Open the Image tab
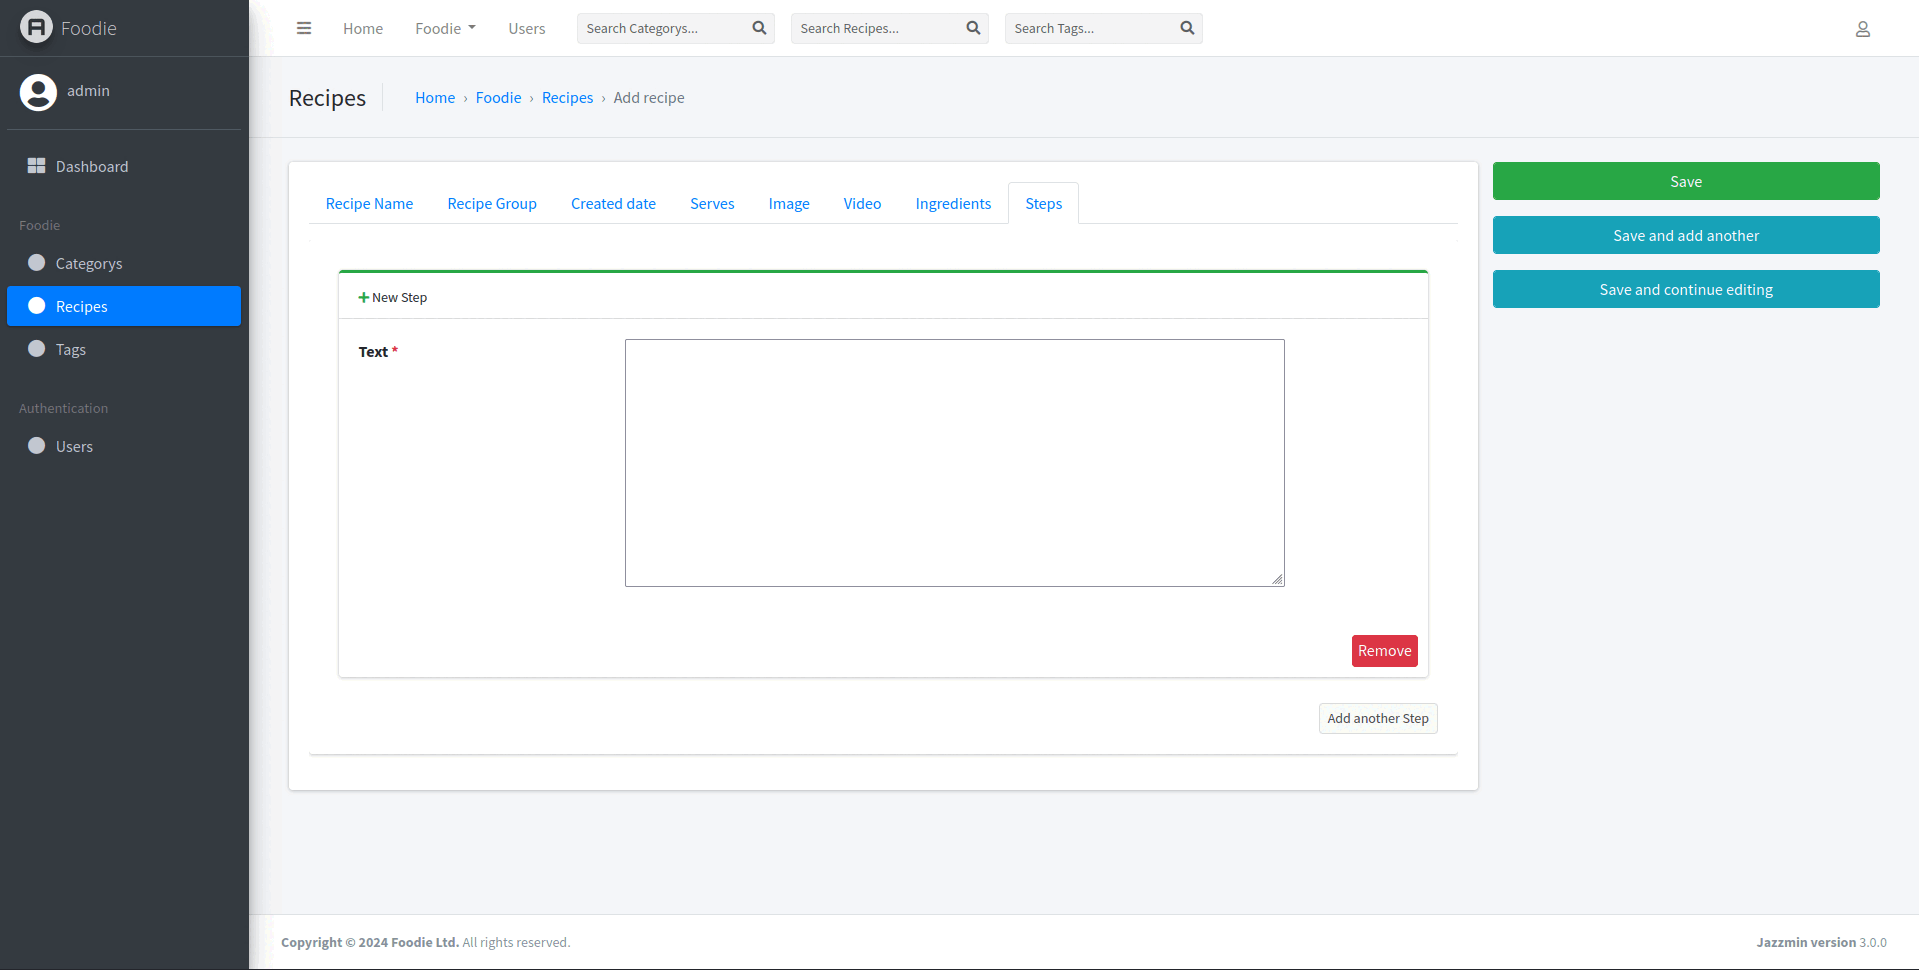This screenshot has width=1919, height=970. pyautogui.click(x=789, y=204)
